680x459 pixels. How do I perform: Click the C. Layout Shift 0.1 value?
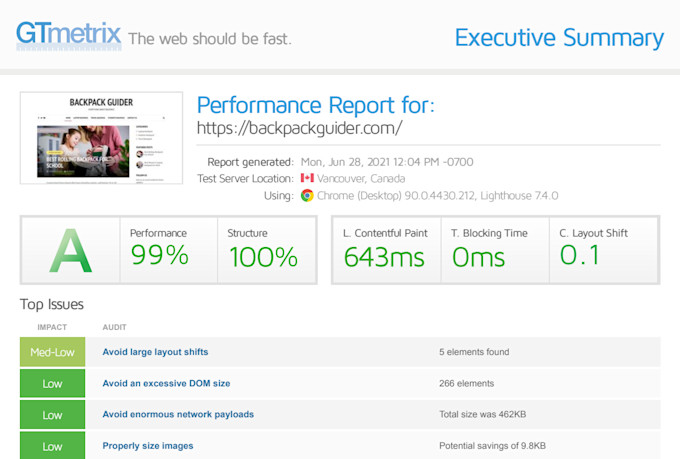pos(580,255)
